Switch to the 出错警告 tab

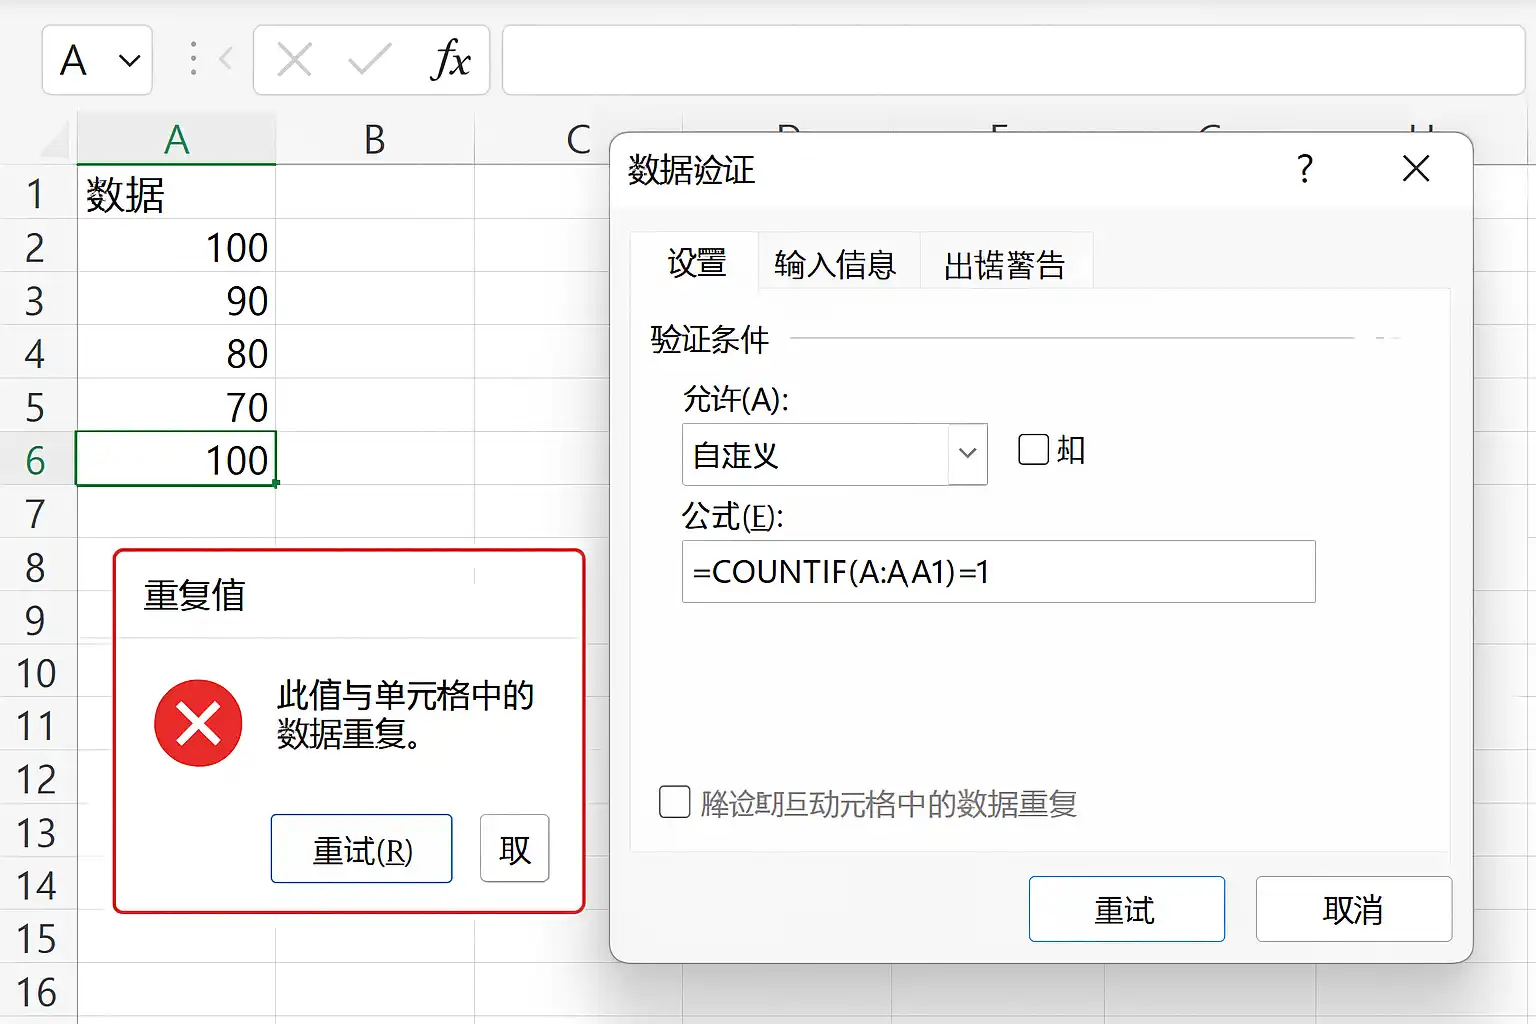1005,265
